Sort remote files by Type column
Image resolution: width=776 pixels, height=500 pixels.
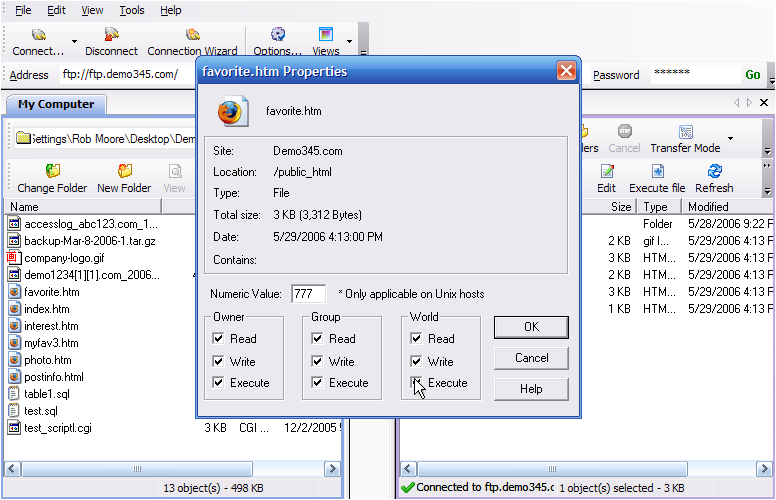(x=659, y=206)
